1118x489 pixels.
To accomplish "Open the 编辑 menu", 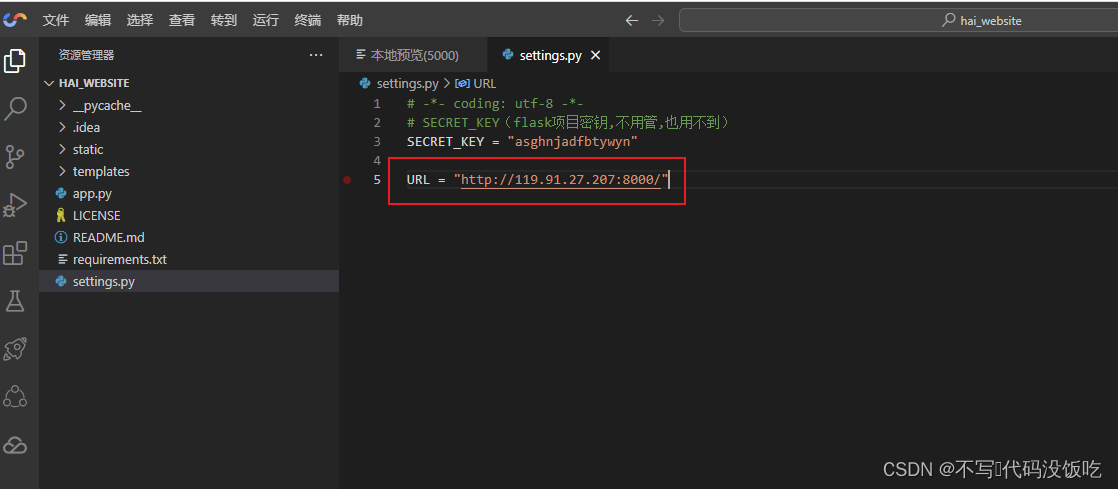I will 98,21.
